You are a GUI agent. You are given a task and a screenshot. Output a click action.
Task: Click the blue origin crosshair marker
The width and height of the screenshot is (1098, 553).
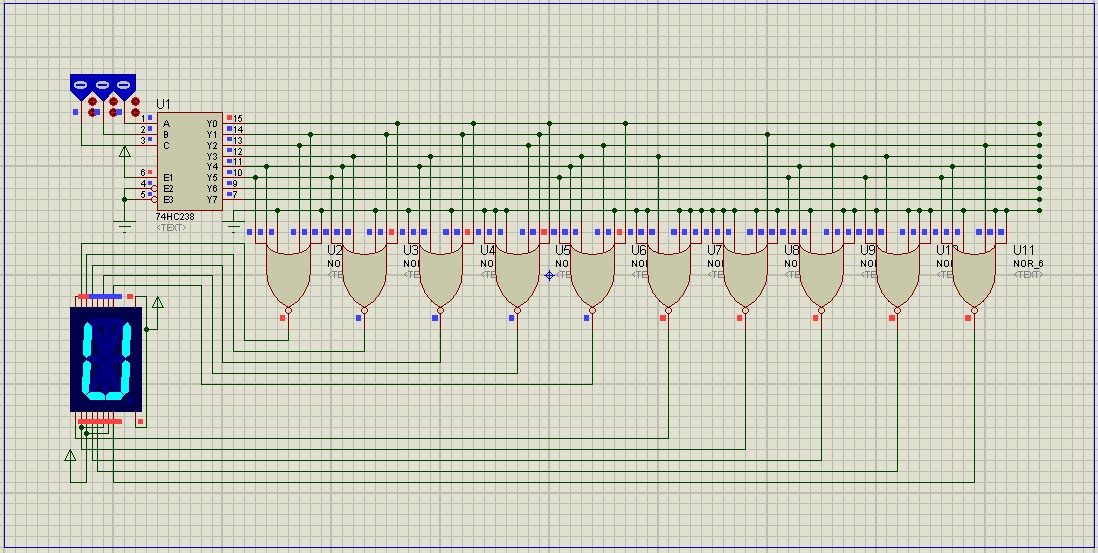tap(549, 275)
